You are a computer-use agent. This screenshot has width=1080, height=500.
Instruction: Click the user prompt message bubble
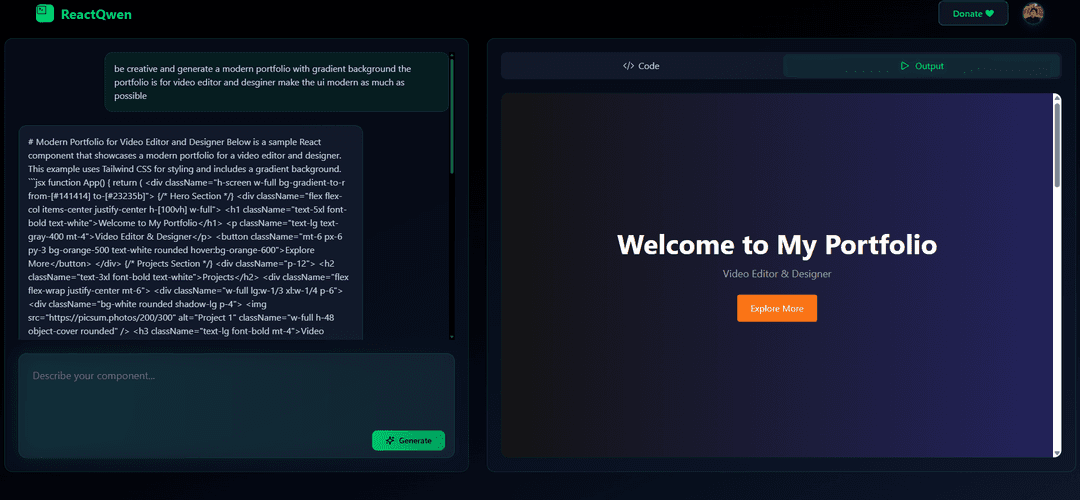[276, 82]
